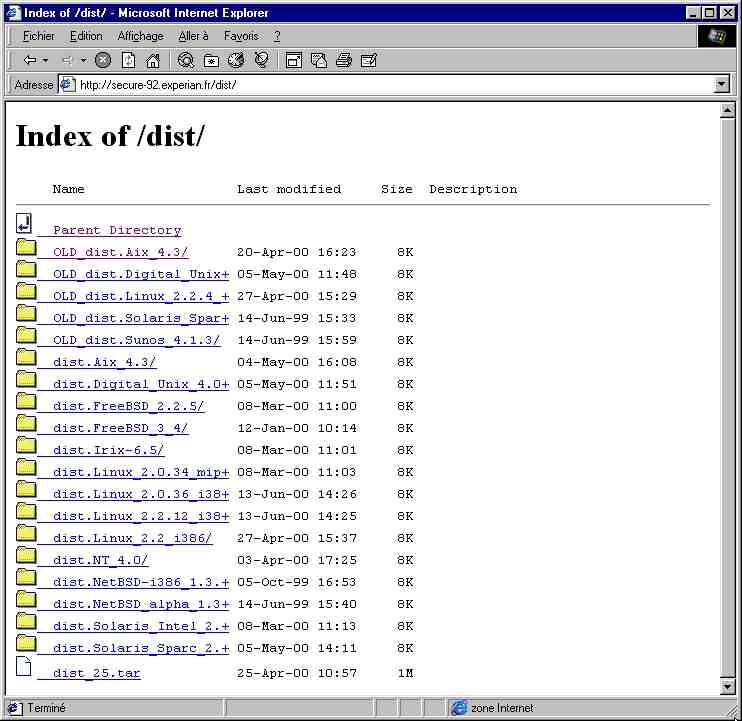Expand the address bar dropdown arrow
Image resolution: width=742 pixels, height=721 pixels.
coord(721,85)
